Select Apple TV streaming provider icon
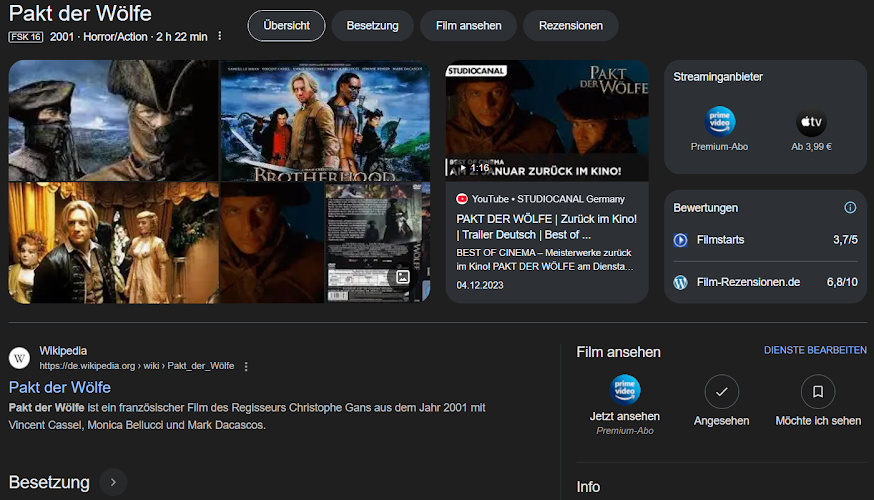This screenshot has width=874, height=500. click(x=811, y=122)
